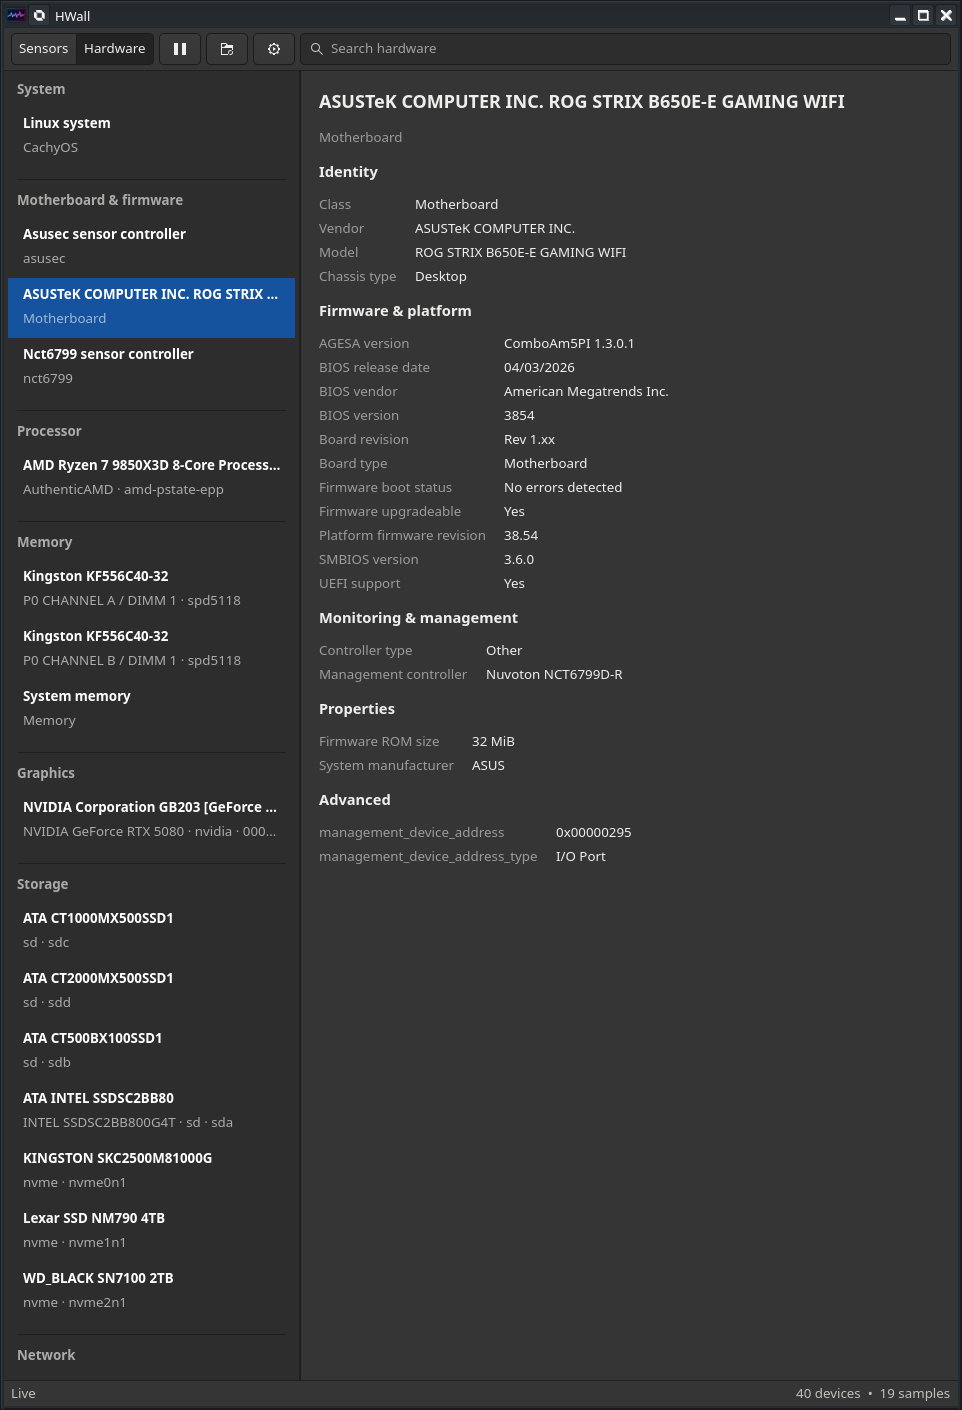The image size is (962, 1410).
Task: Click the Model ROG STRIX B650E-E value
Action: pos(521,252)
